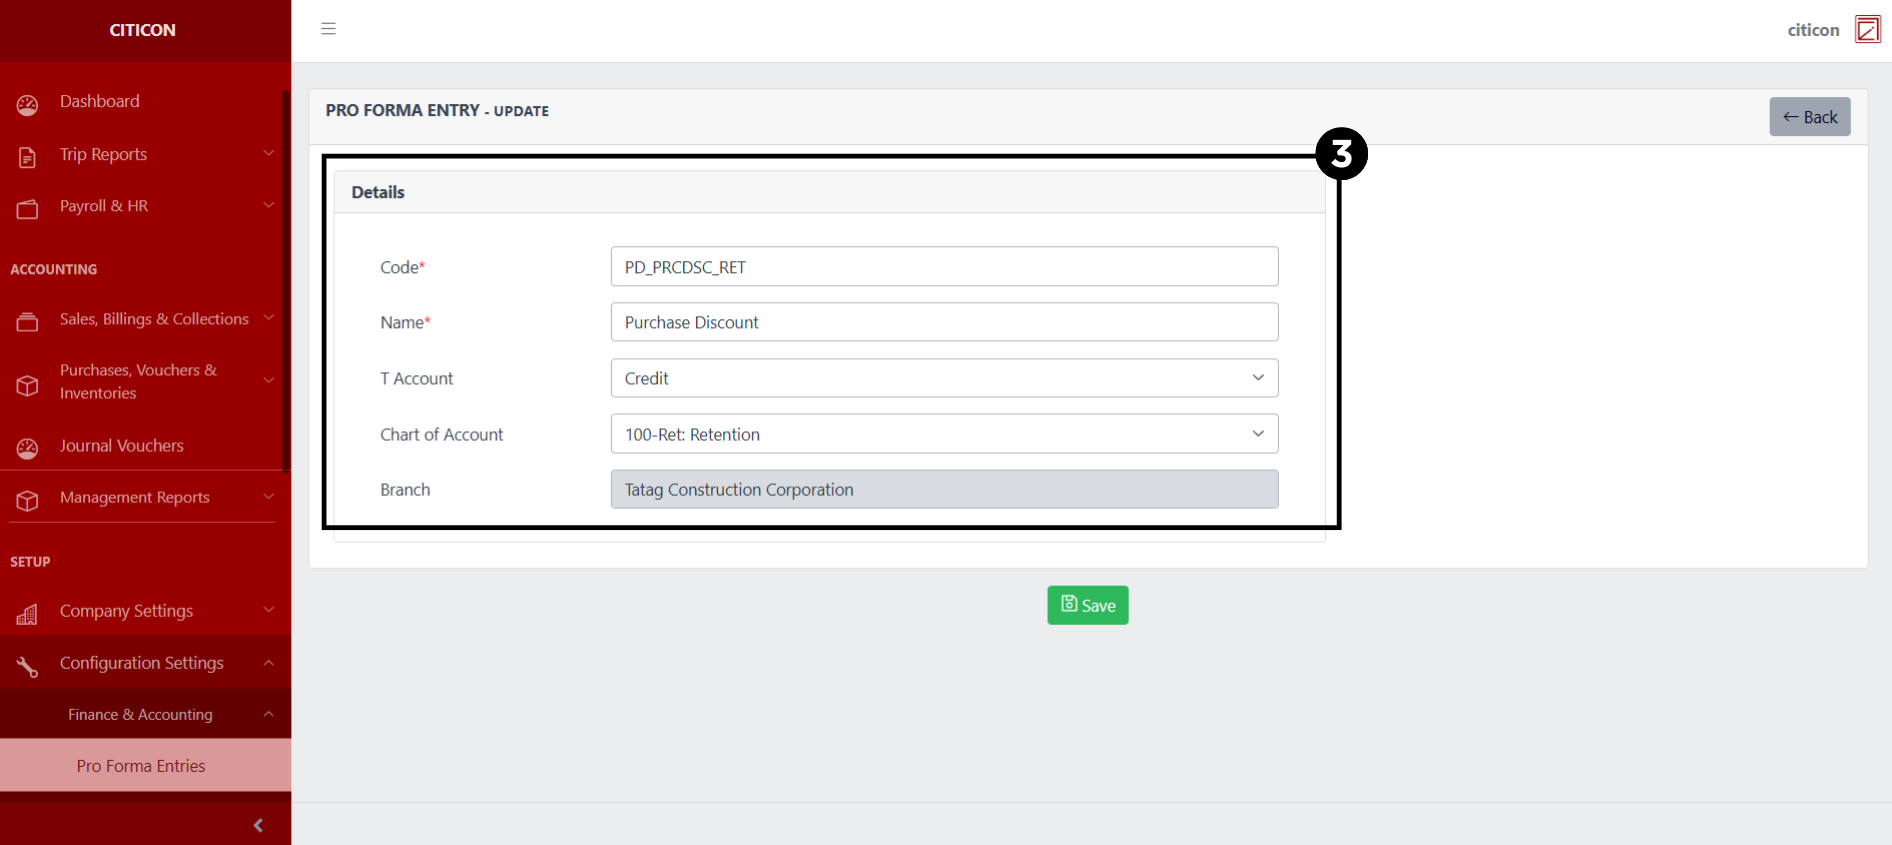
Task: Click the Payroll & HR folder icon
Action: tap(27, 208)
